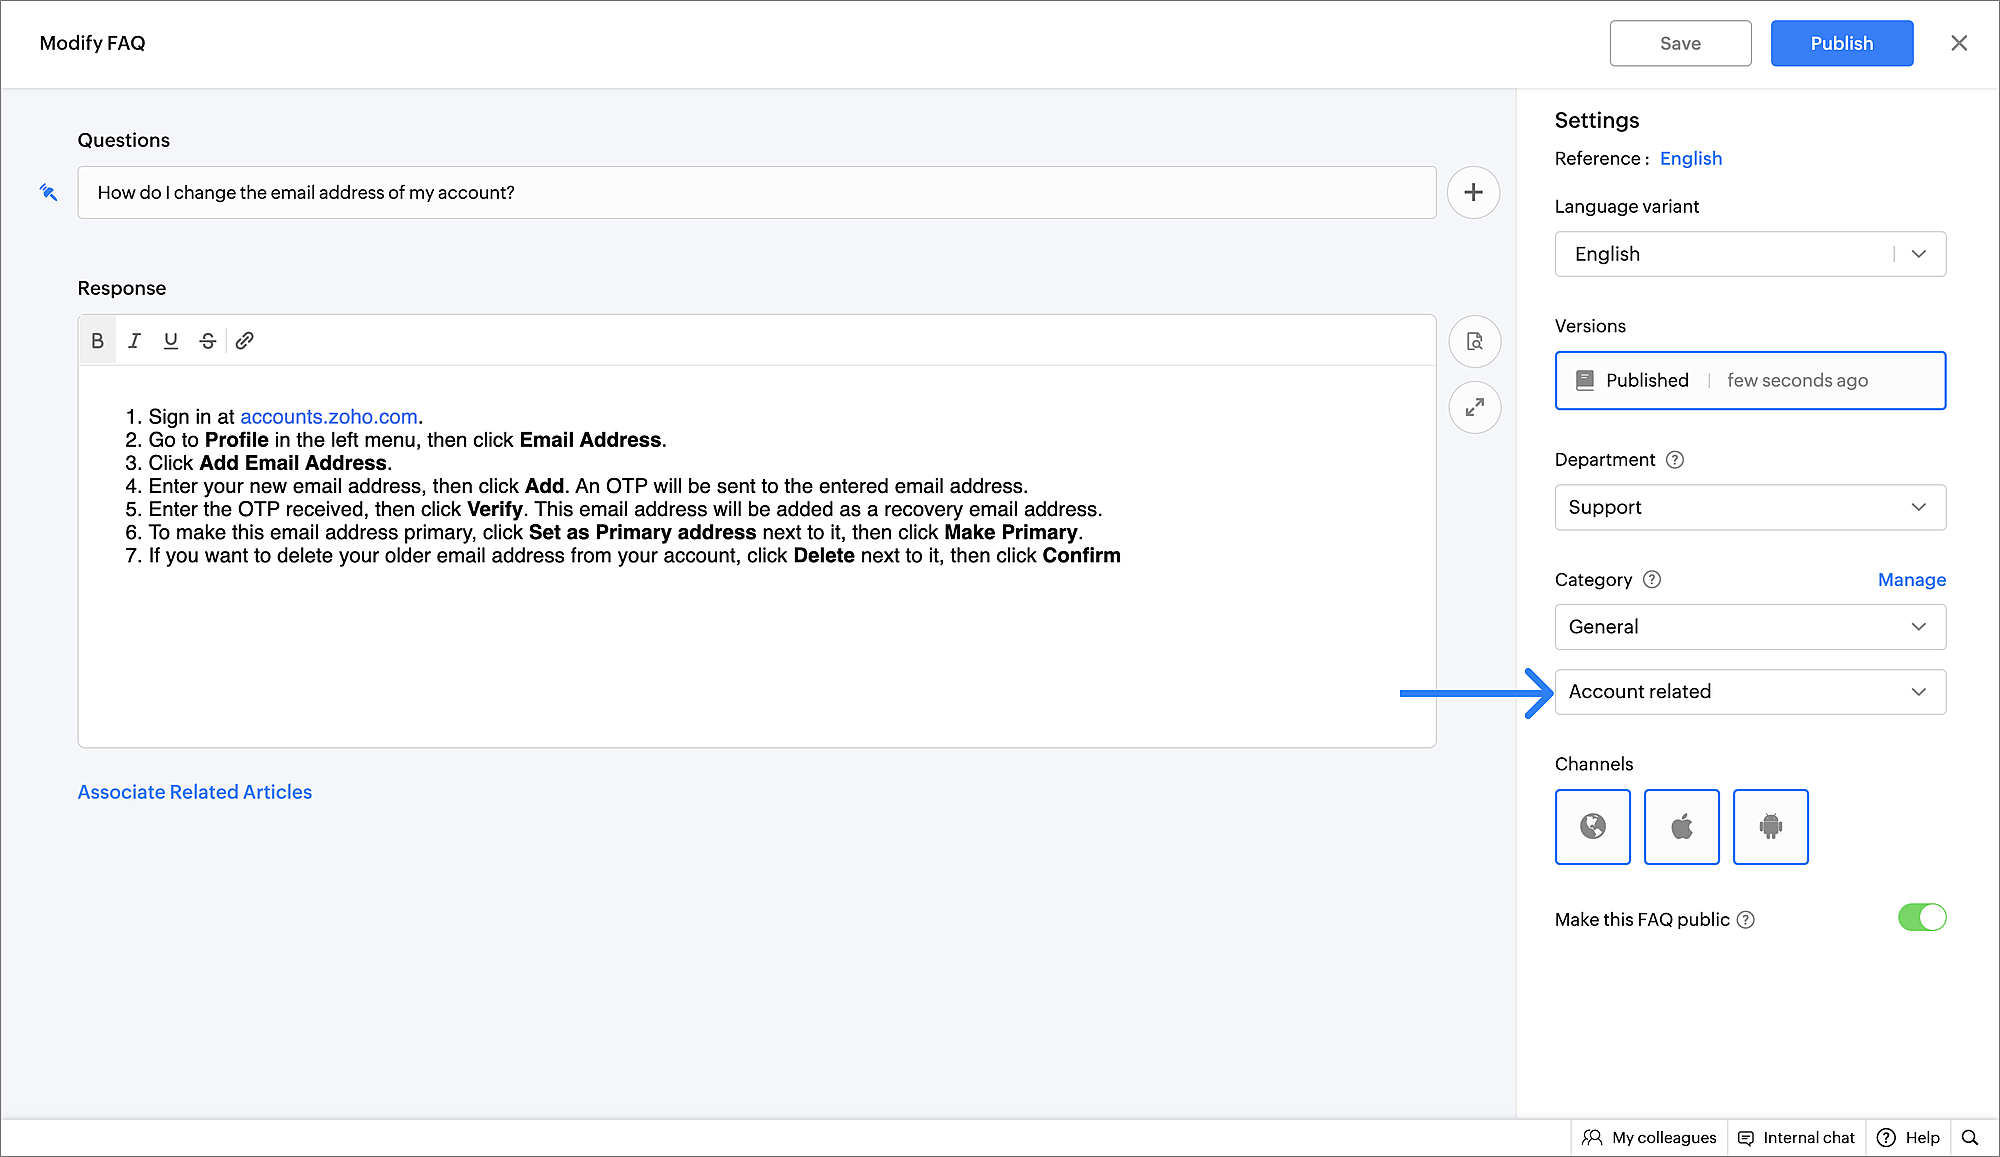Open the Account related subcategory dropdown
The width and height of the screenshot is (2000, 1157).
coord(1749,692)
